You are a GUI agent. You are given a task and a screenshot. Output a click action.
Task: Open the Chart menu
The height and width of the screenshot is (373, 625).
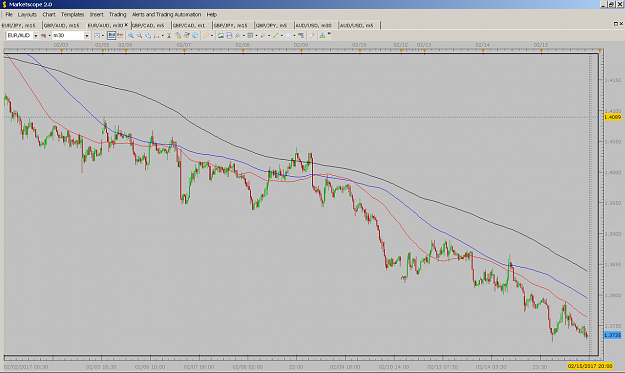pyautogui.click(x=49, y=14)
